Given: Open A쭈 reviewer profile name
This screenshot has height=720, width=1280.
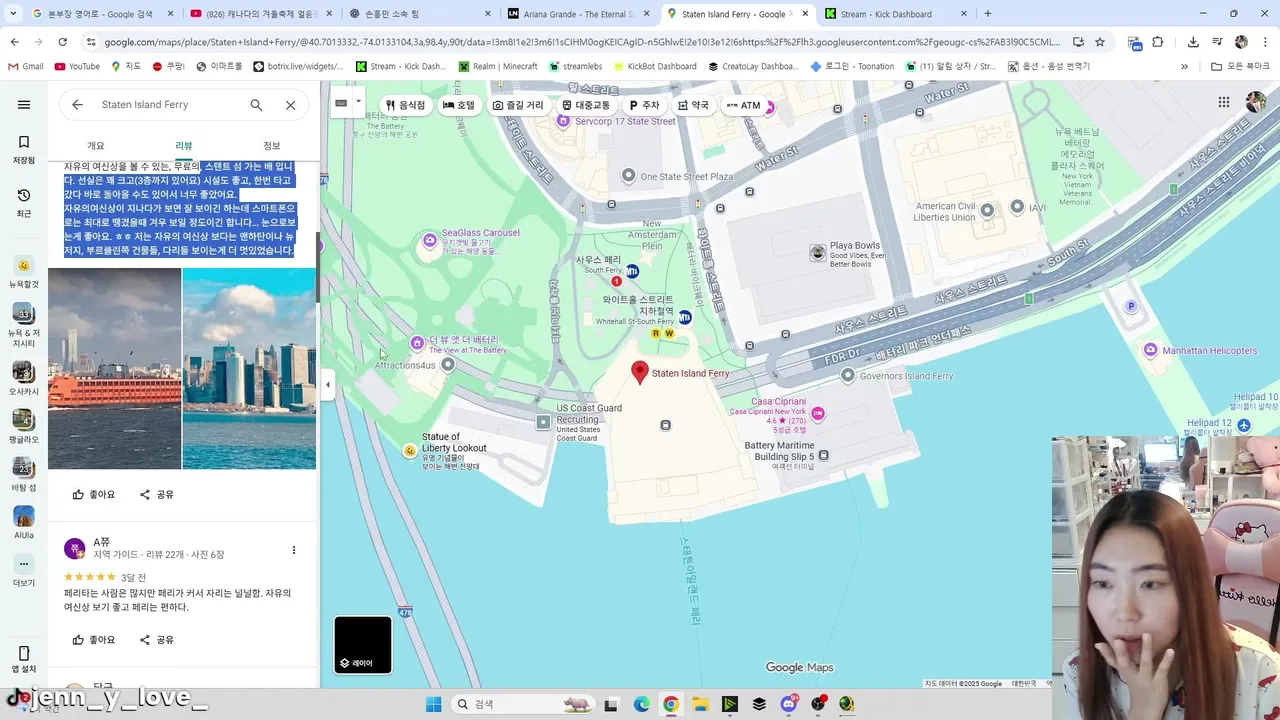Looking at the screenshot, I should (x=101, y=542).
